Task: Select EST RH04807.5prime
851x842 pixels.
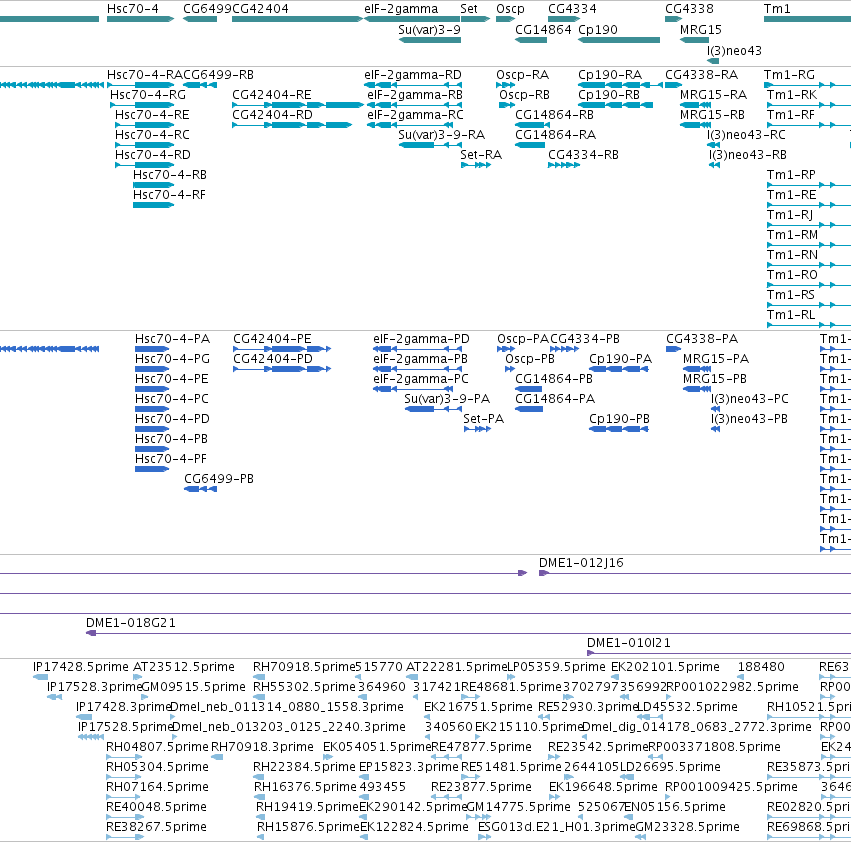Action: click(157, 747)
